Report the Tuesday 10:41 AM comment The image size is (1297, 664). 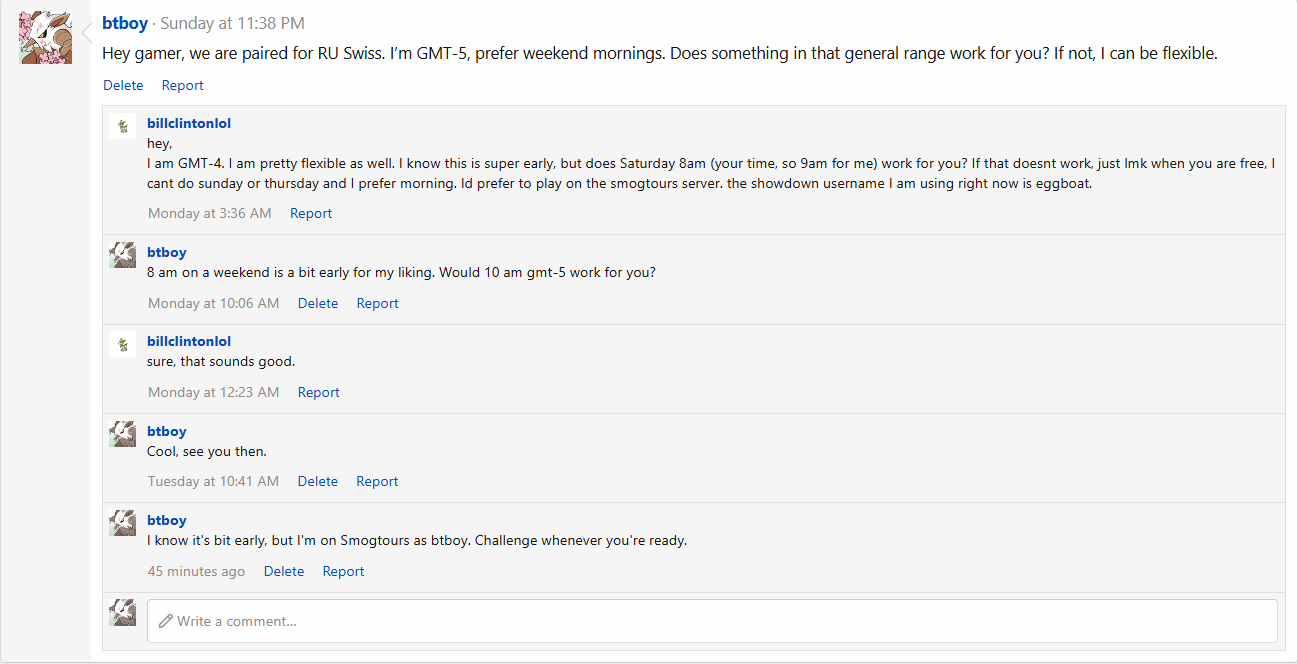(377, 481)
